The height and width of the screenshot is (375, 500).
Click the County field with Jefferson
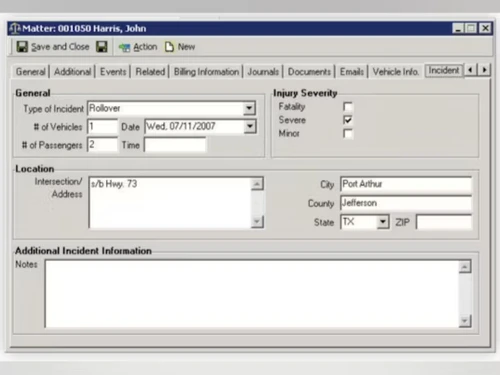[406, 203]
